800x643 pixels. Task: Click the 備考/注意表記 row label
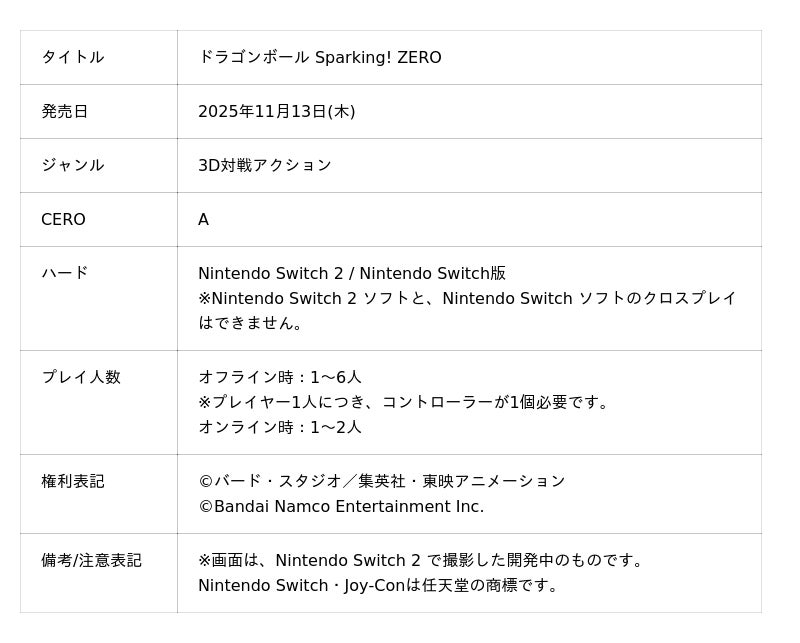91,560
